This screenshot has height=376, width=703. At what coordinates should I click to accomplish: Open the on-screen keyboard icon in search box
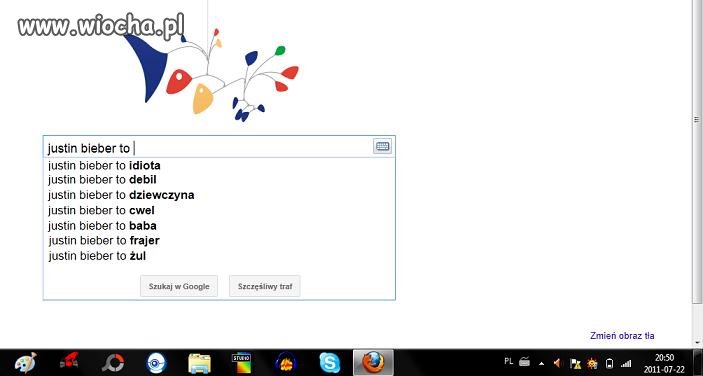click(382, 146)
